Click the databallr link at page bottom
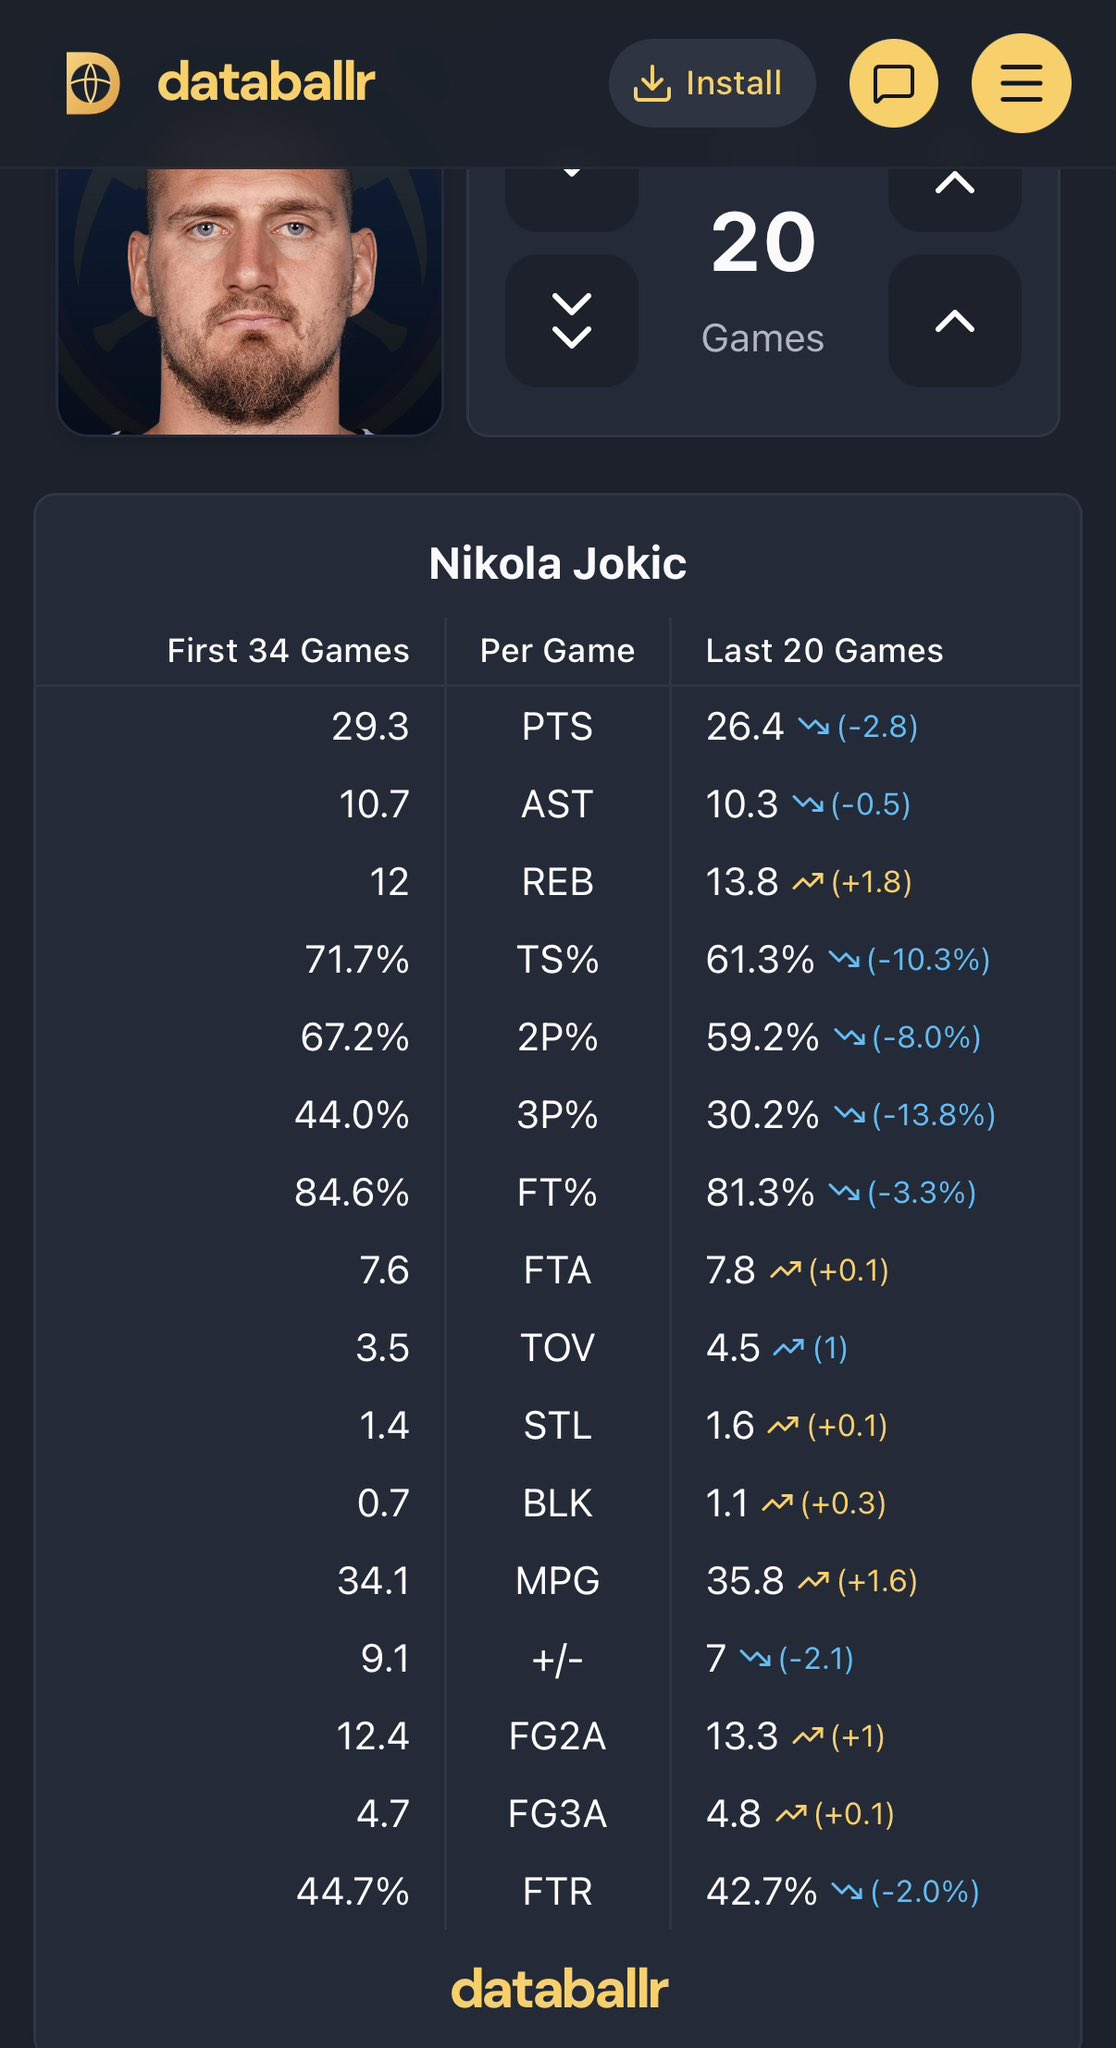Image resolution: width=1116 pixels, height=2048 pixels. tap(558, 1988)
